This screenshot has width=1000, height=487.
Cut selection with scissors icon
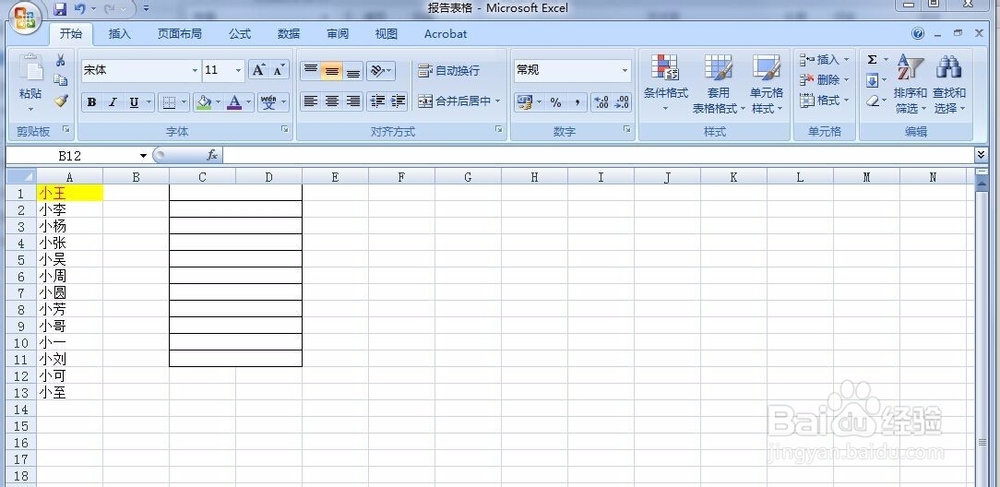[x=61, y=60]
